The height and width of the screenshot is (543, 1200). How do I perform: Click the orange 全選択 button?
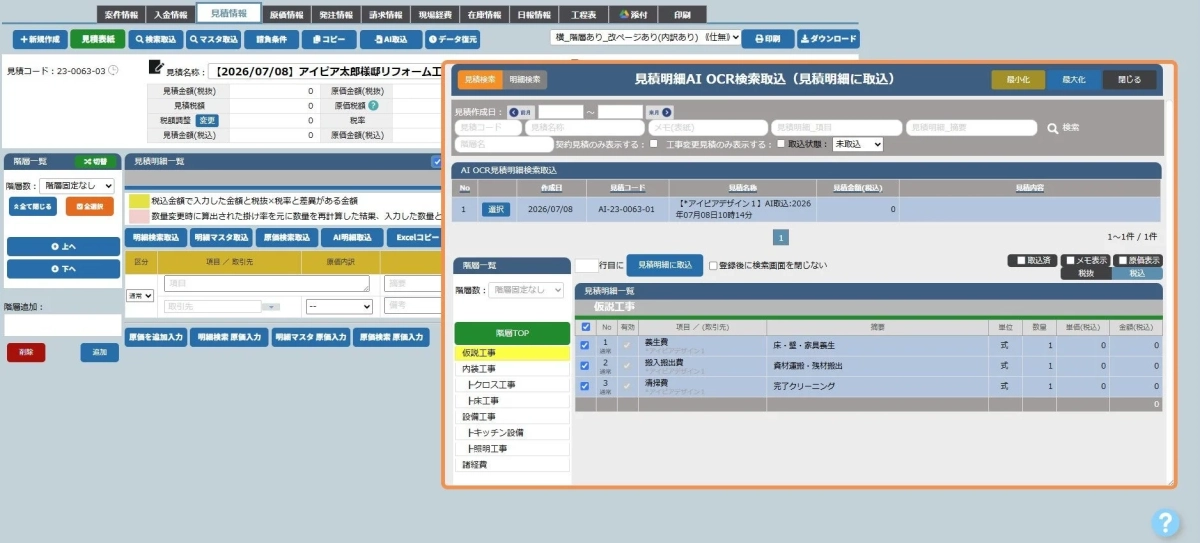tap(89, 206)
